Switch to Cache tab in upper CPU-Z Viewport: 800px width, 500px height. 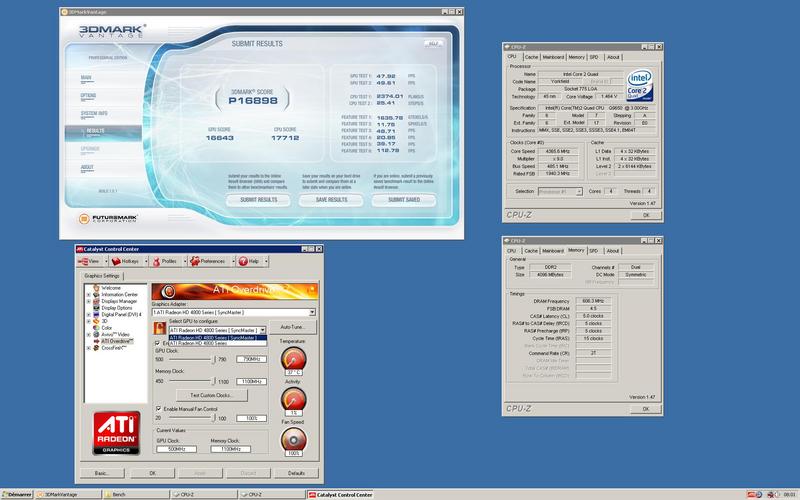tap(531, 57)
